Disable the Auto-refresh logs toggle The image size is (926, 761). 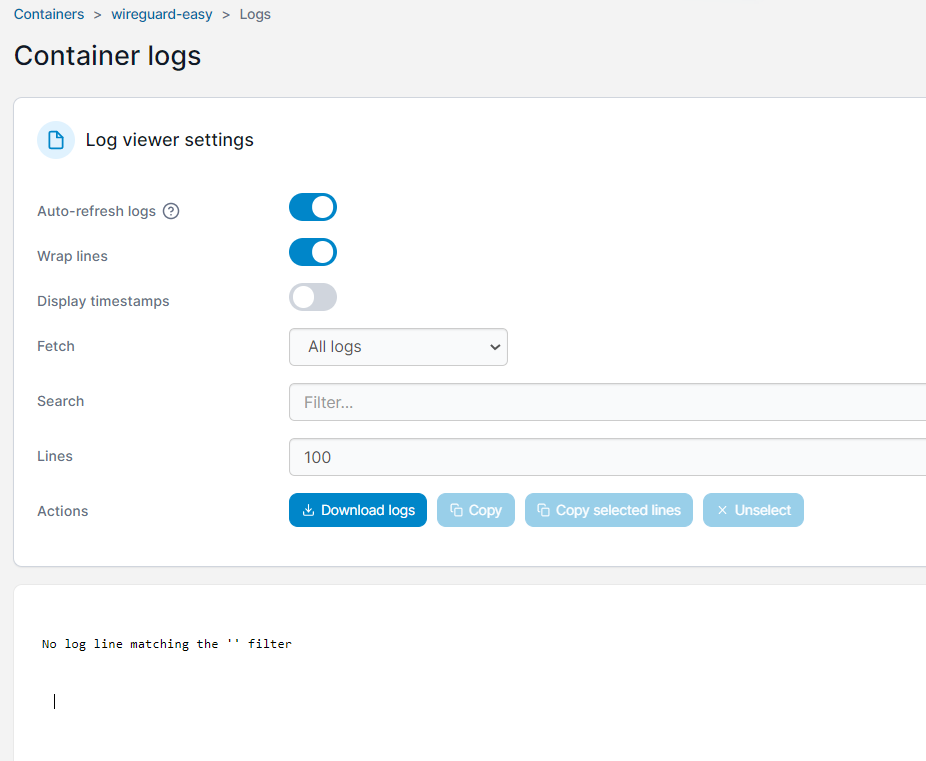pos(313,207)
